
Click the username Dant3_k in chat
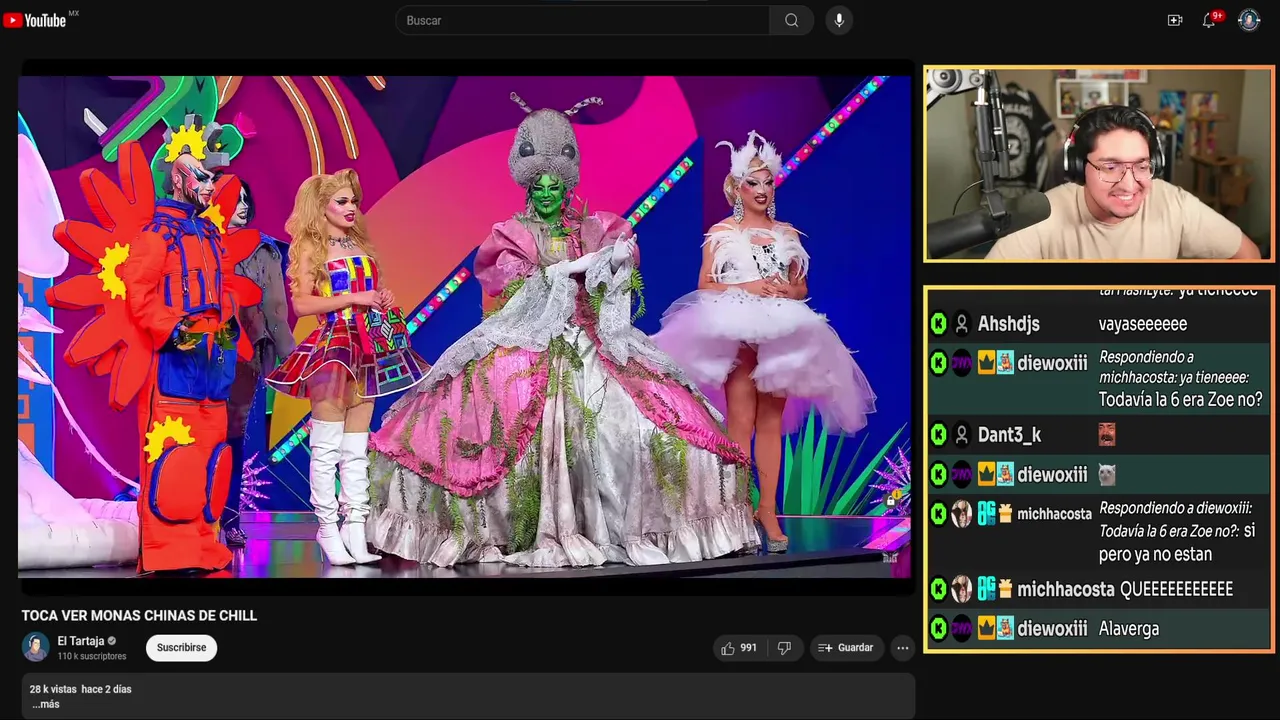[x=1009, y=435]
